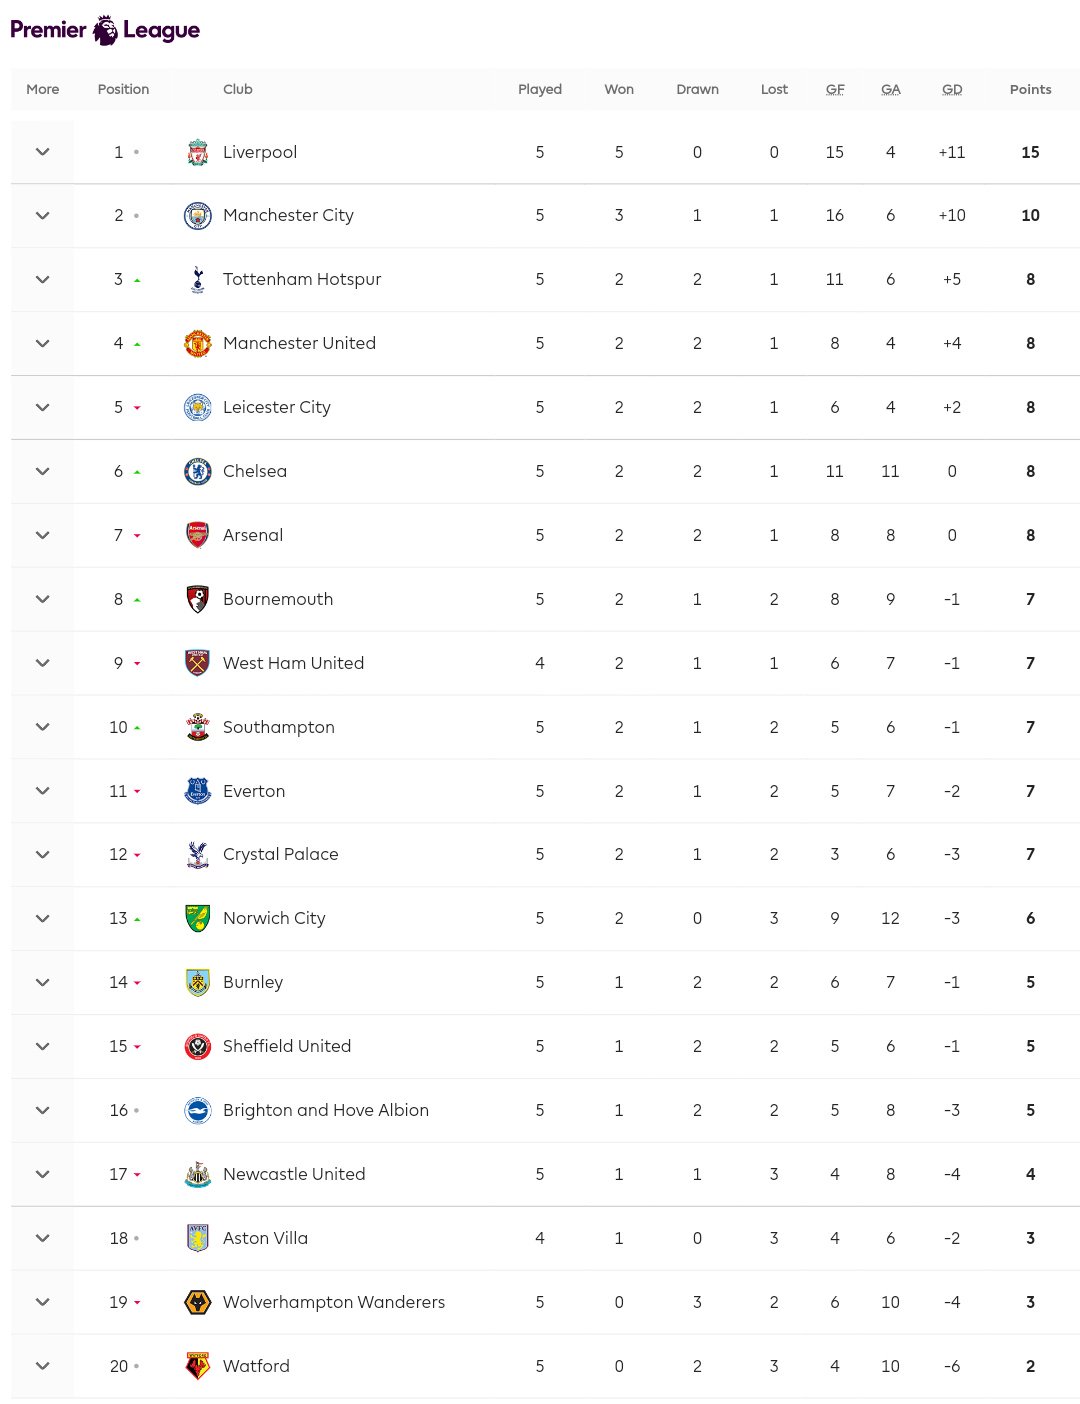The height and width of the screenshot is (1404, 1080).
Task: Expand more info for West Ham United
Action: (x=42, y=663)
